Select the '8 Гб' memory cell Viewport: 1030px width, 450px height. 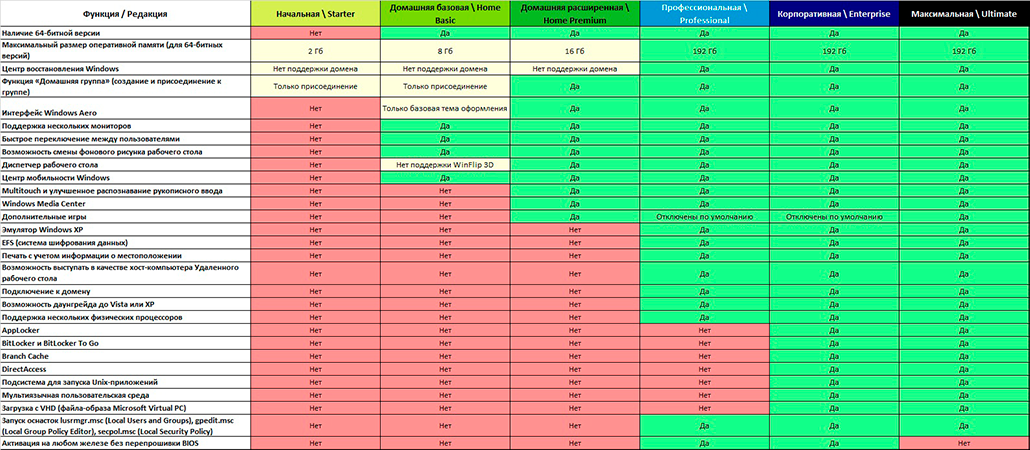tap(444, 51)
